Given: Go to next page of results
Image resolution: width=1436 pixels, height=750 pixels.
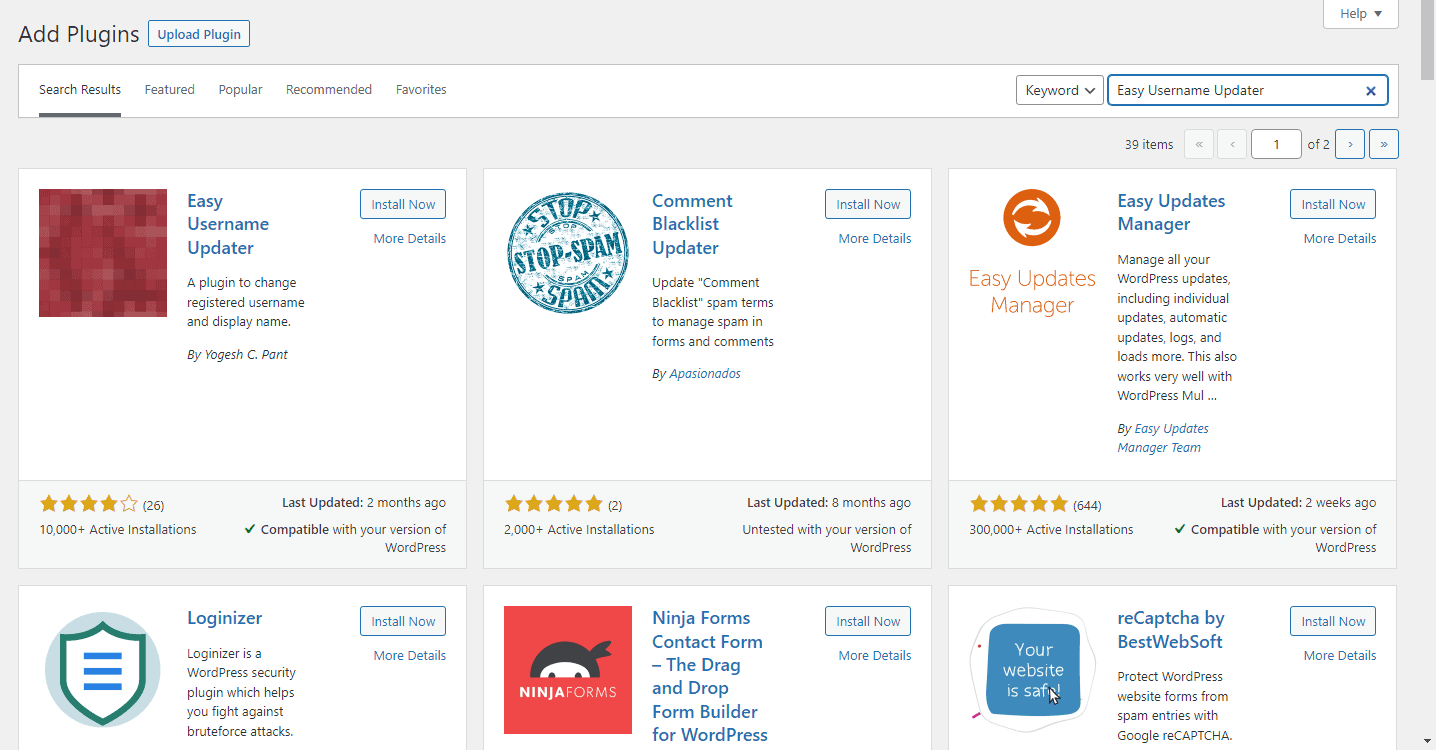Looking at the screenshot, I should pos(1350,144).
